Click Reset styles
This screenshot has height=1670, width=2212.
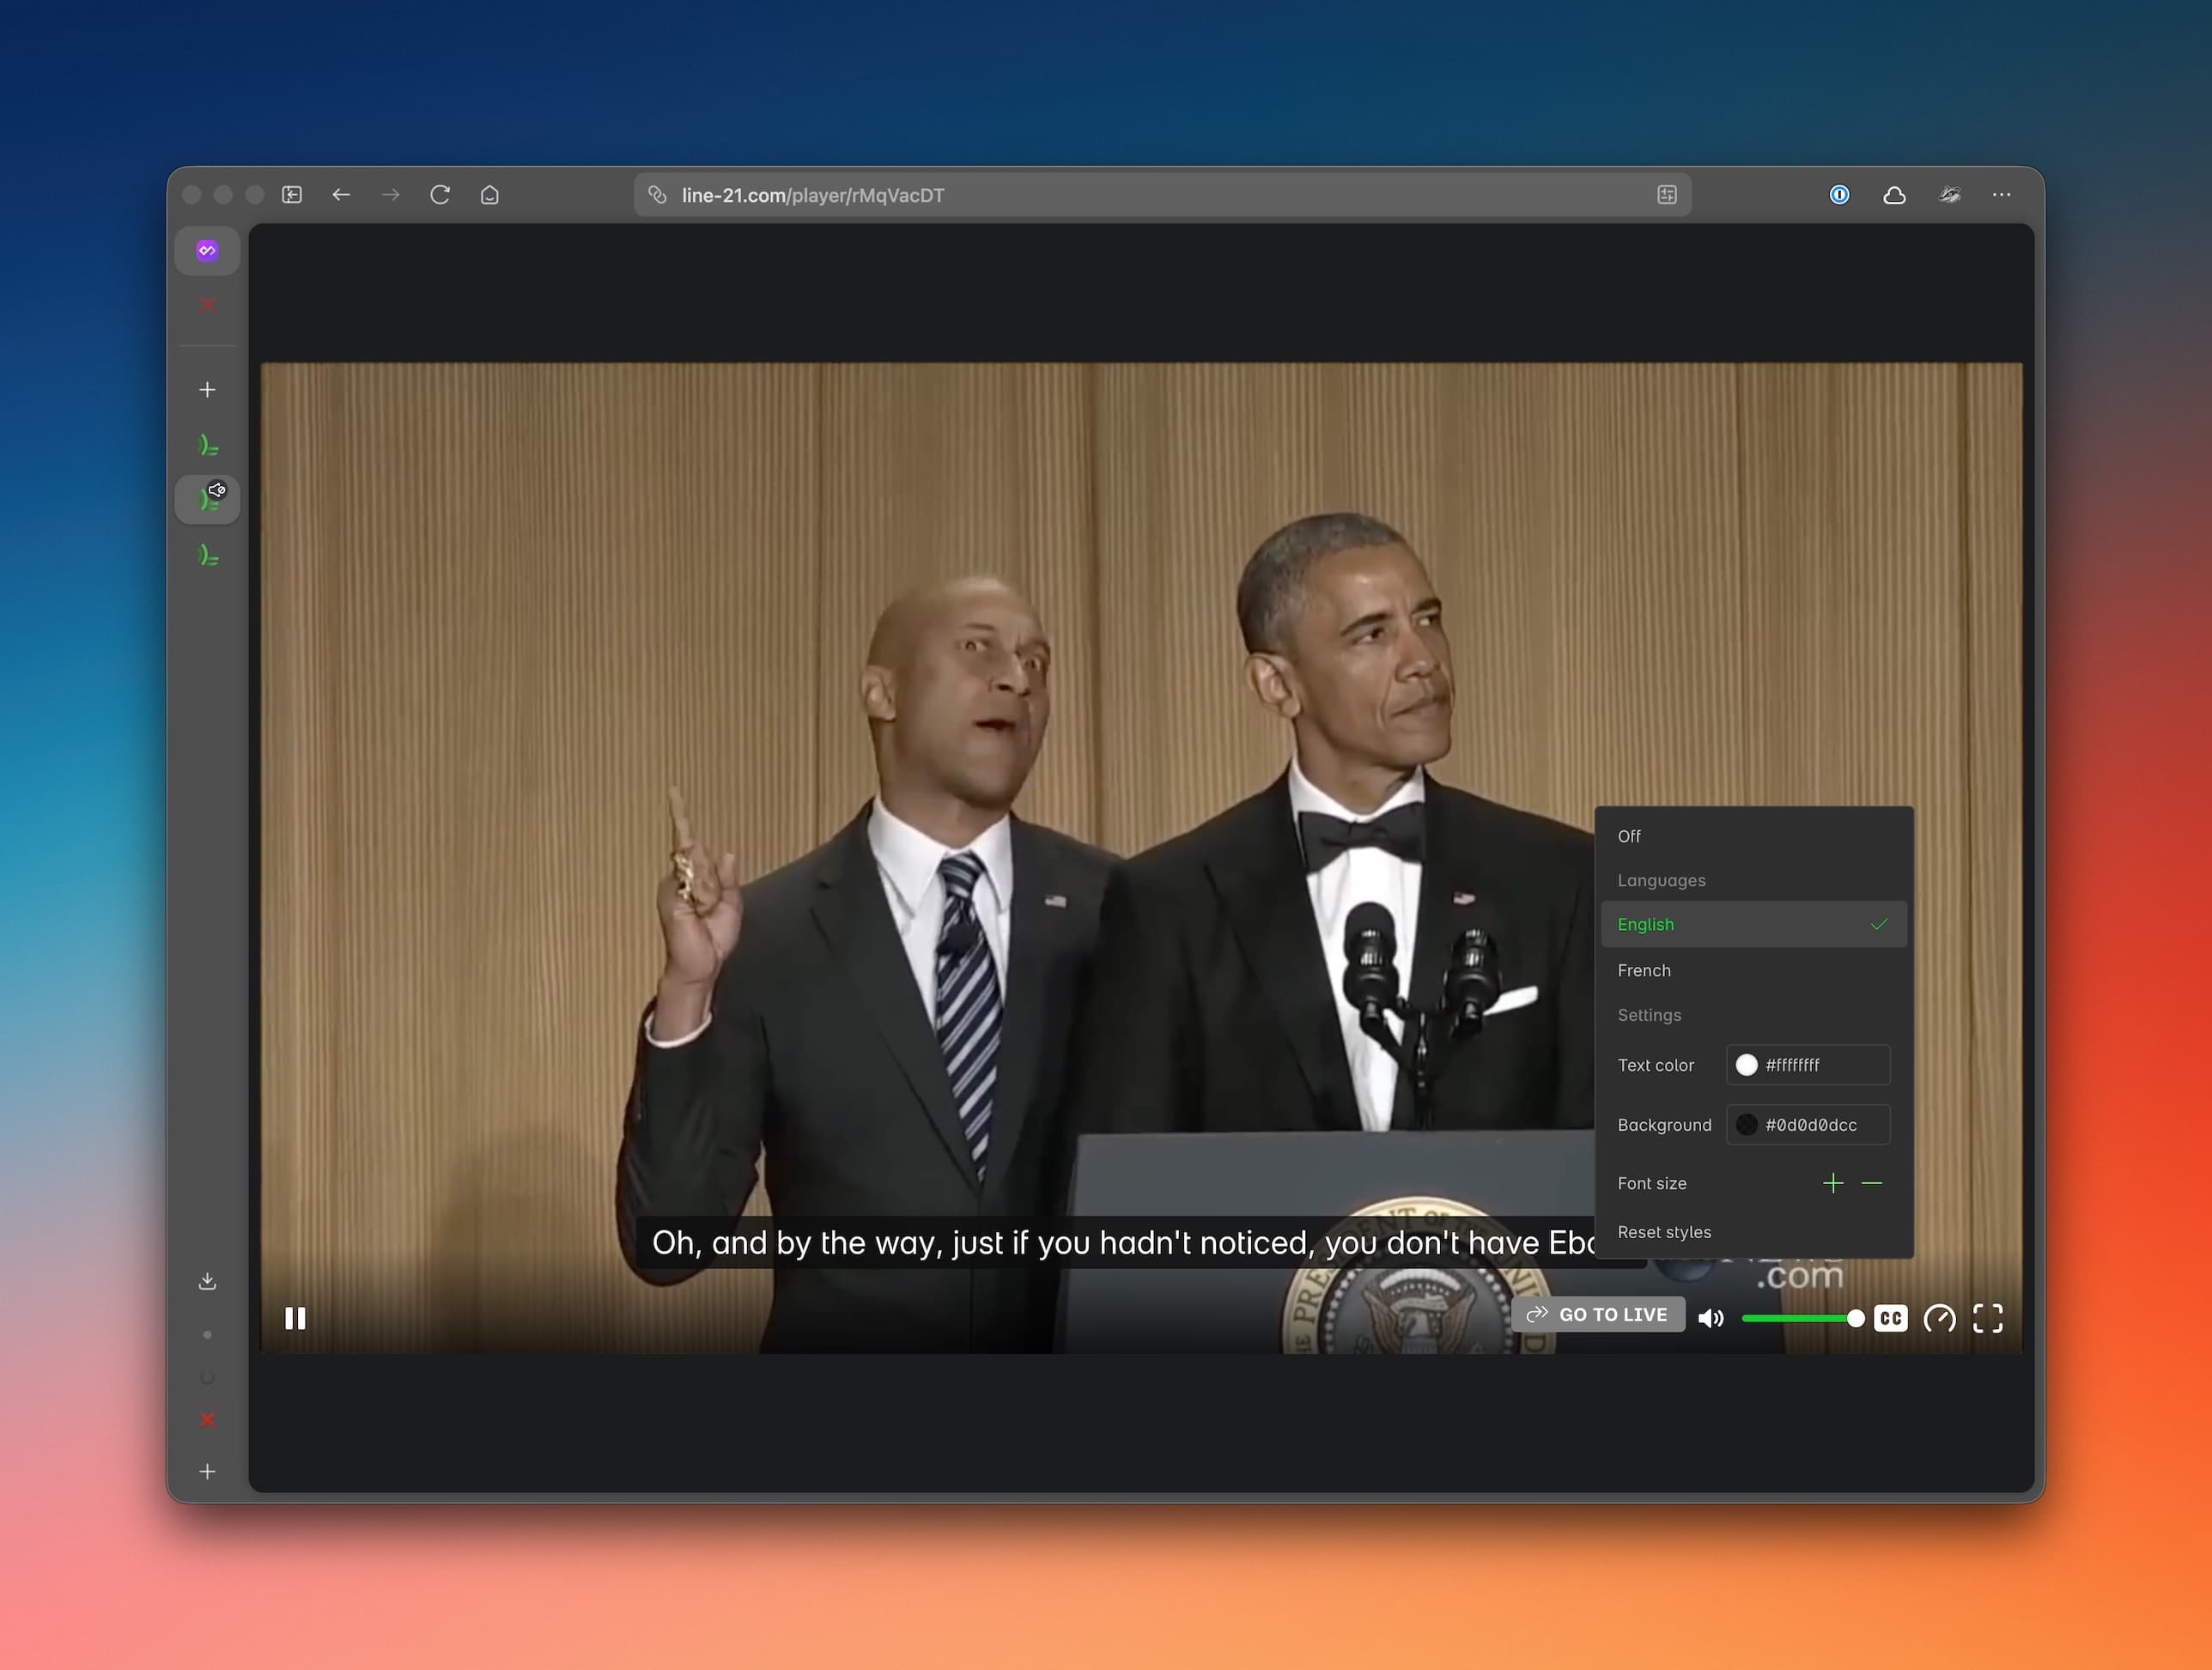[1664, 1232]
